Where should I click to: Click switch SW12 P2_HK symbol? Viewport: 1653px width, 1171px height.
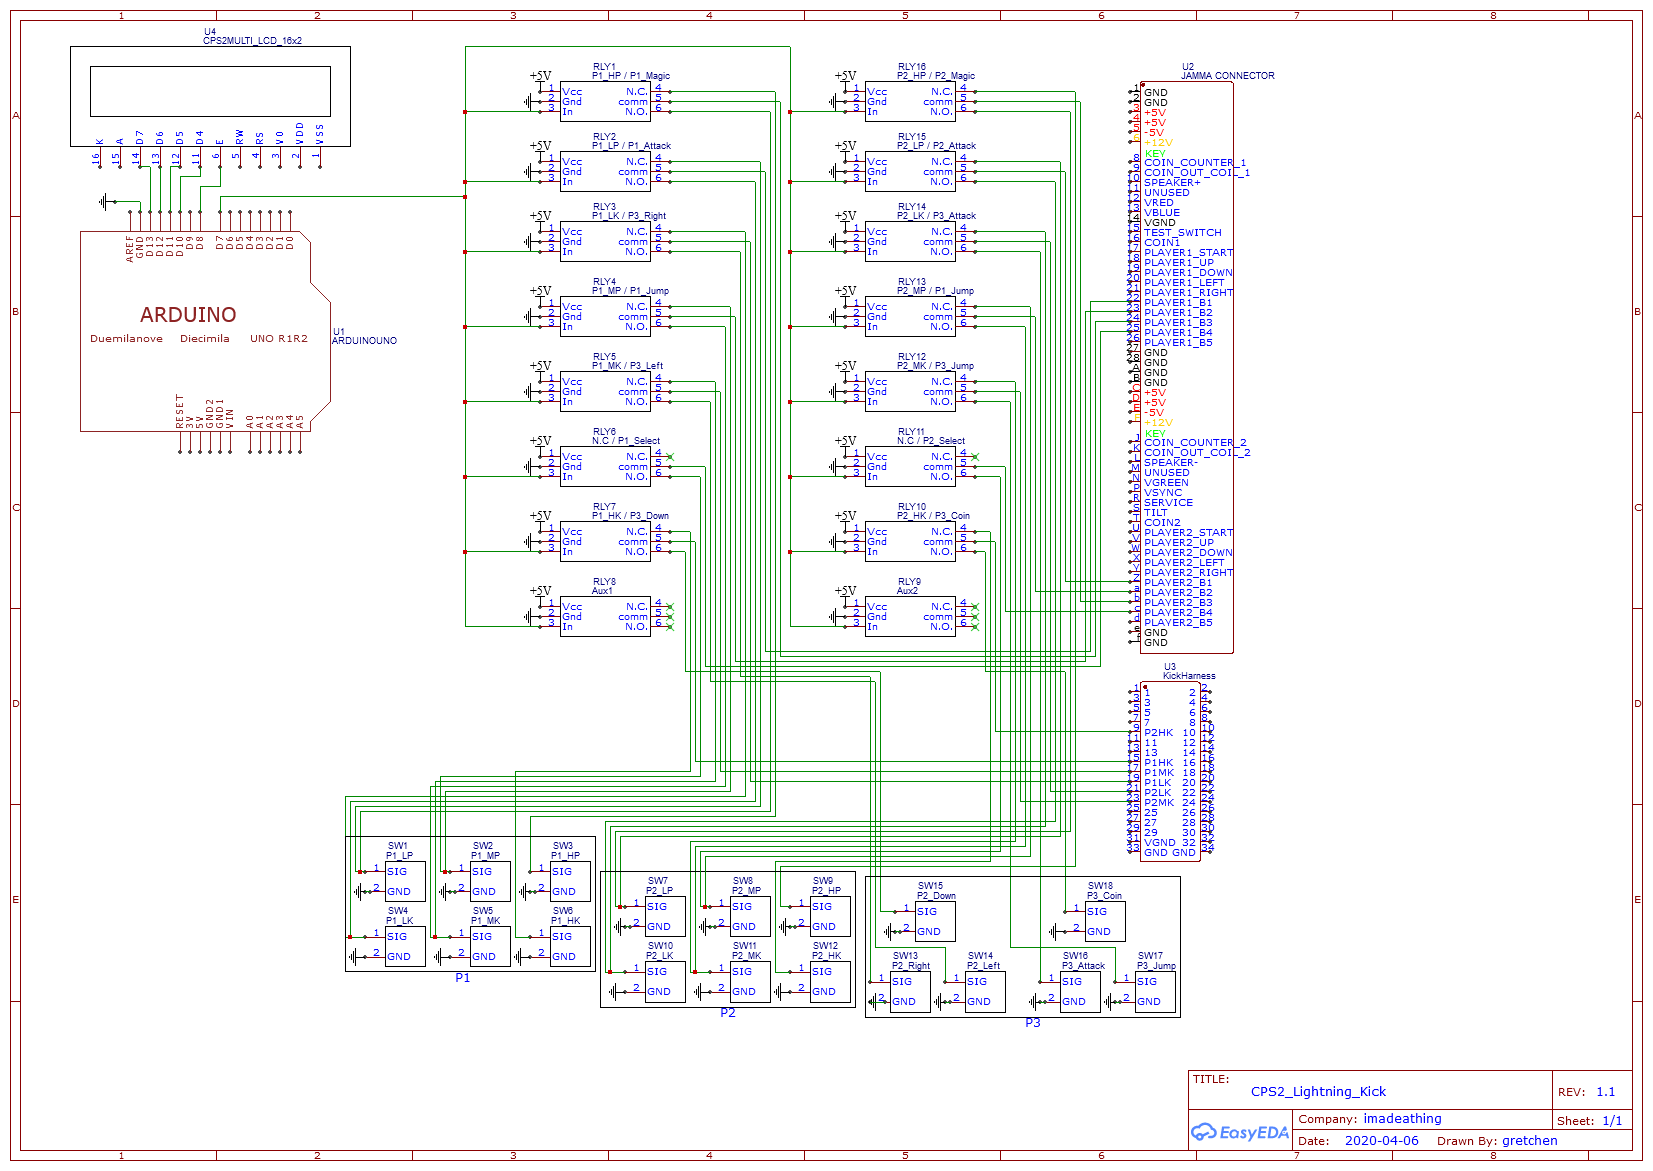click(x=830, y=981)
